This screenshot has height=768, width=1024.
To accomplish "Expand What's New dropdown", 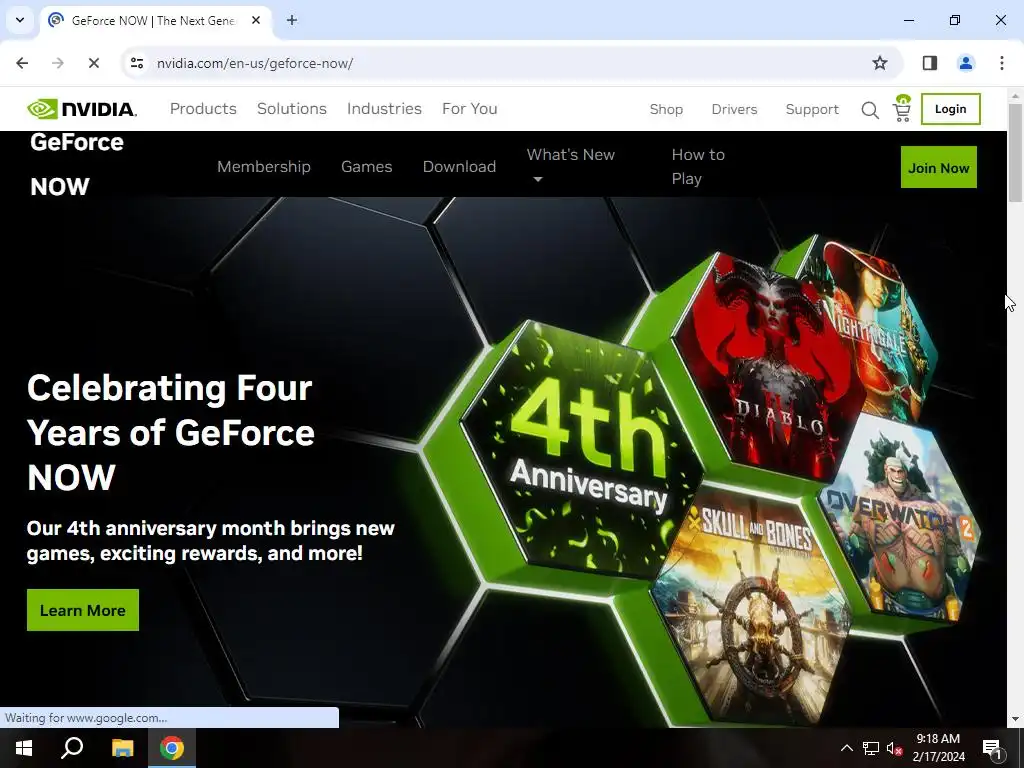I will [571, 167].
